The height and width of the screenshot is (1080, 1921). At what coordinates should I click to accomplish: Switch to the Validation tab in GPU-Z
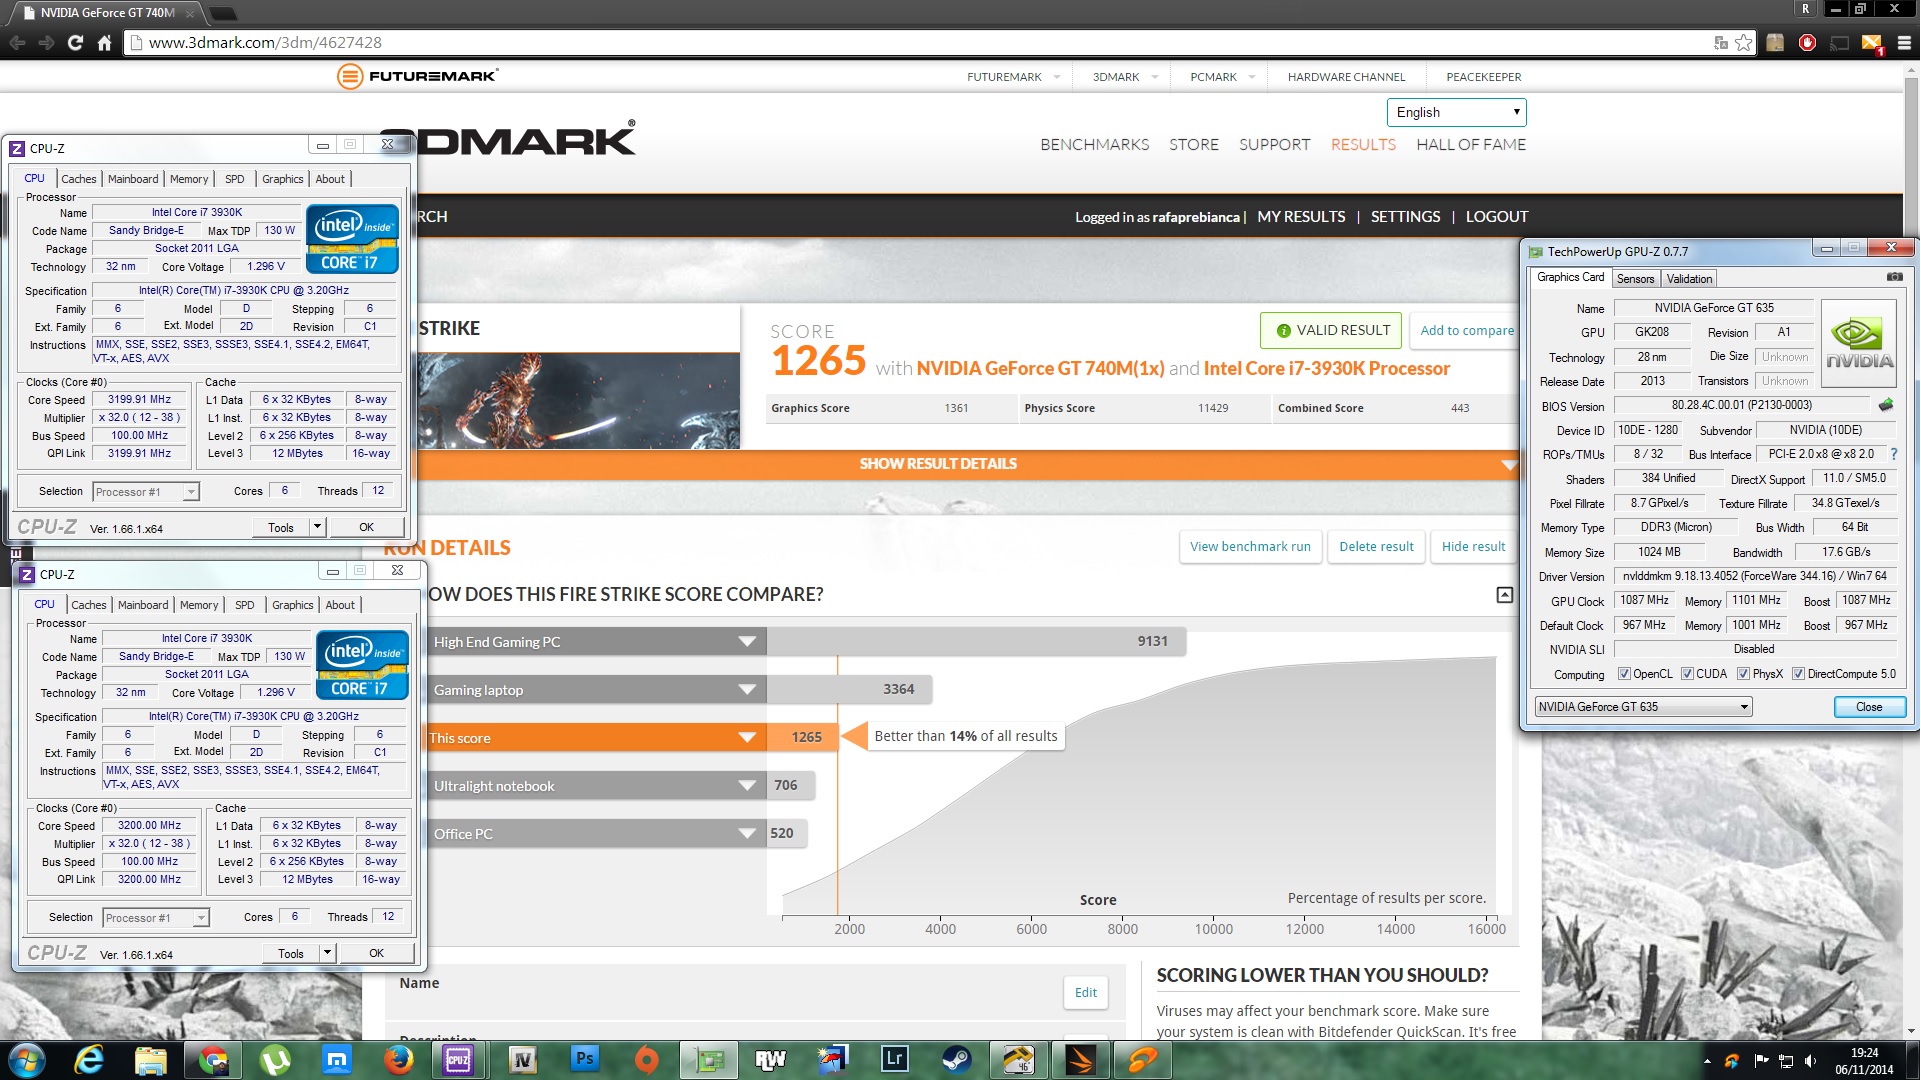point(1689,279)
